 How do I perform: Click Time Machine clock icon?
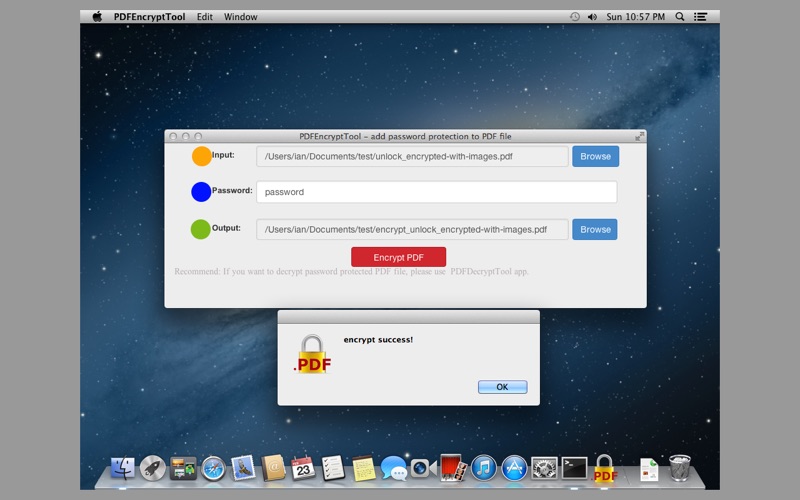[574, 17]
